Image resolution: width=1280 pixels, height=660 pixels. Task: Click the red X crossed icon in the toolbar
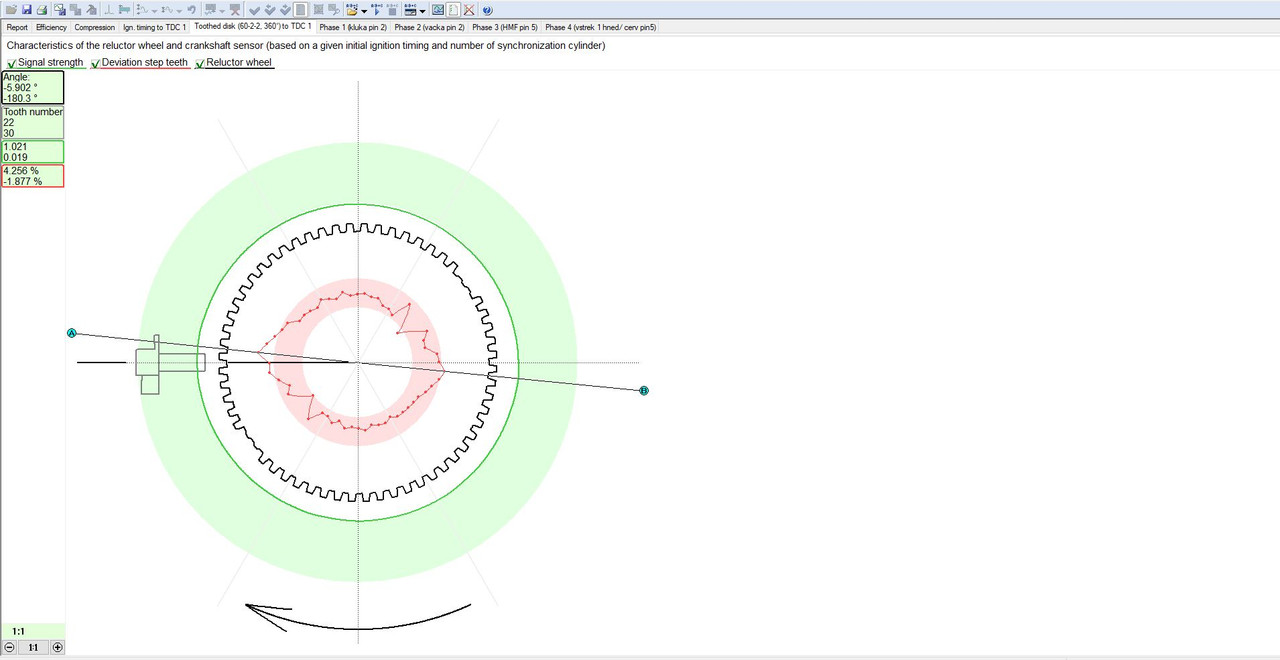point(469,9)
